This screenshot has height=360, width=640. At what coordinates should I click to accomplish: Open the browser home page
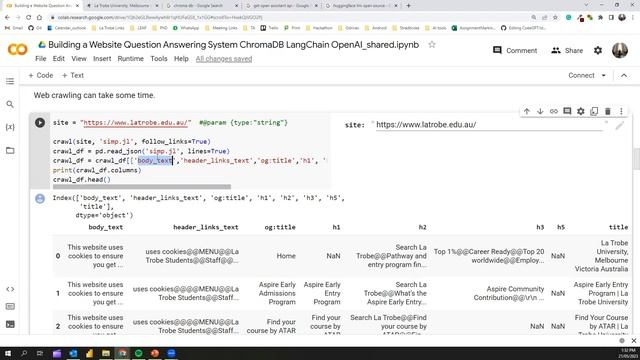tap(39, 18)
